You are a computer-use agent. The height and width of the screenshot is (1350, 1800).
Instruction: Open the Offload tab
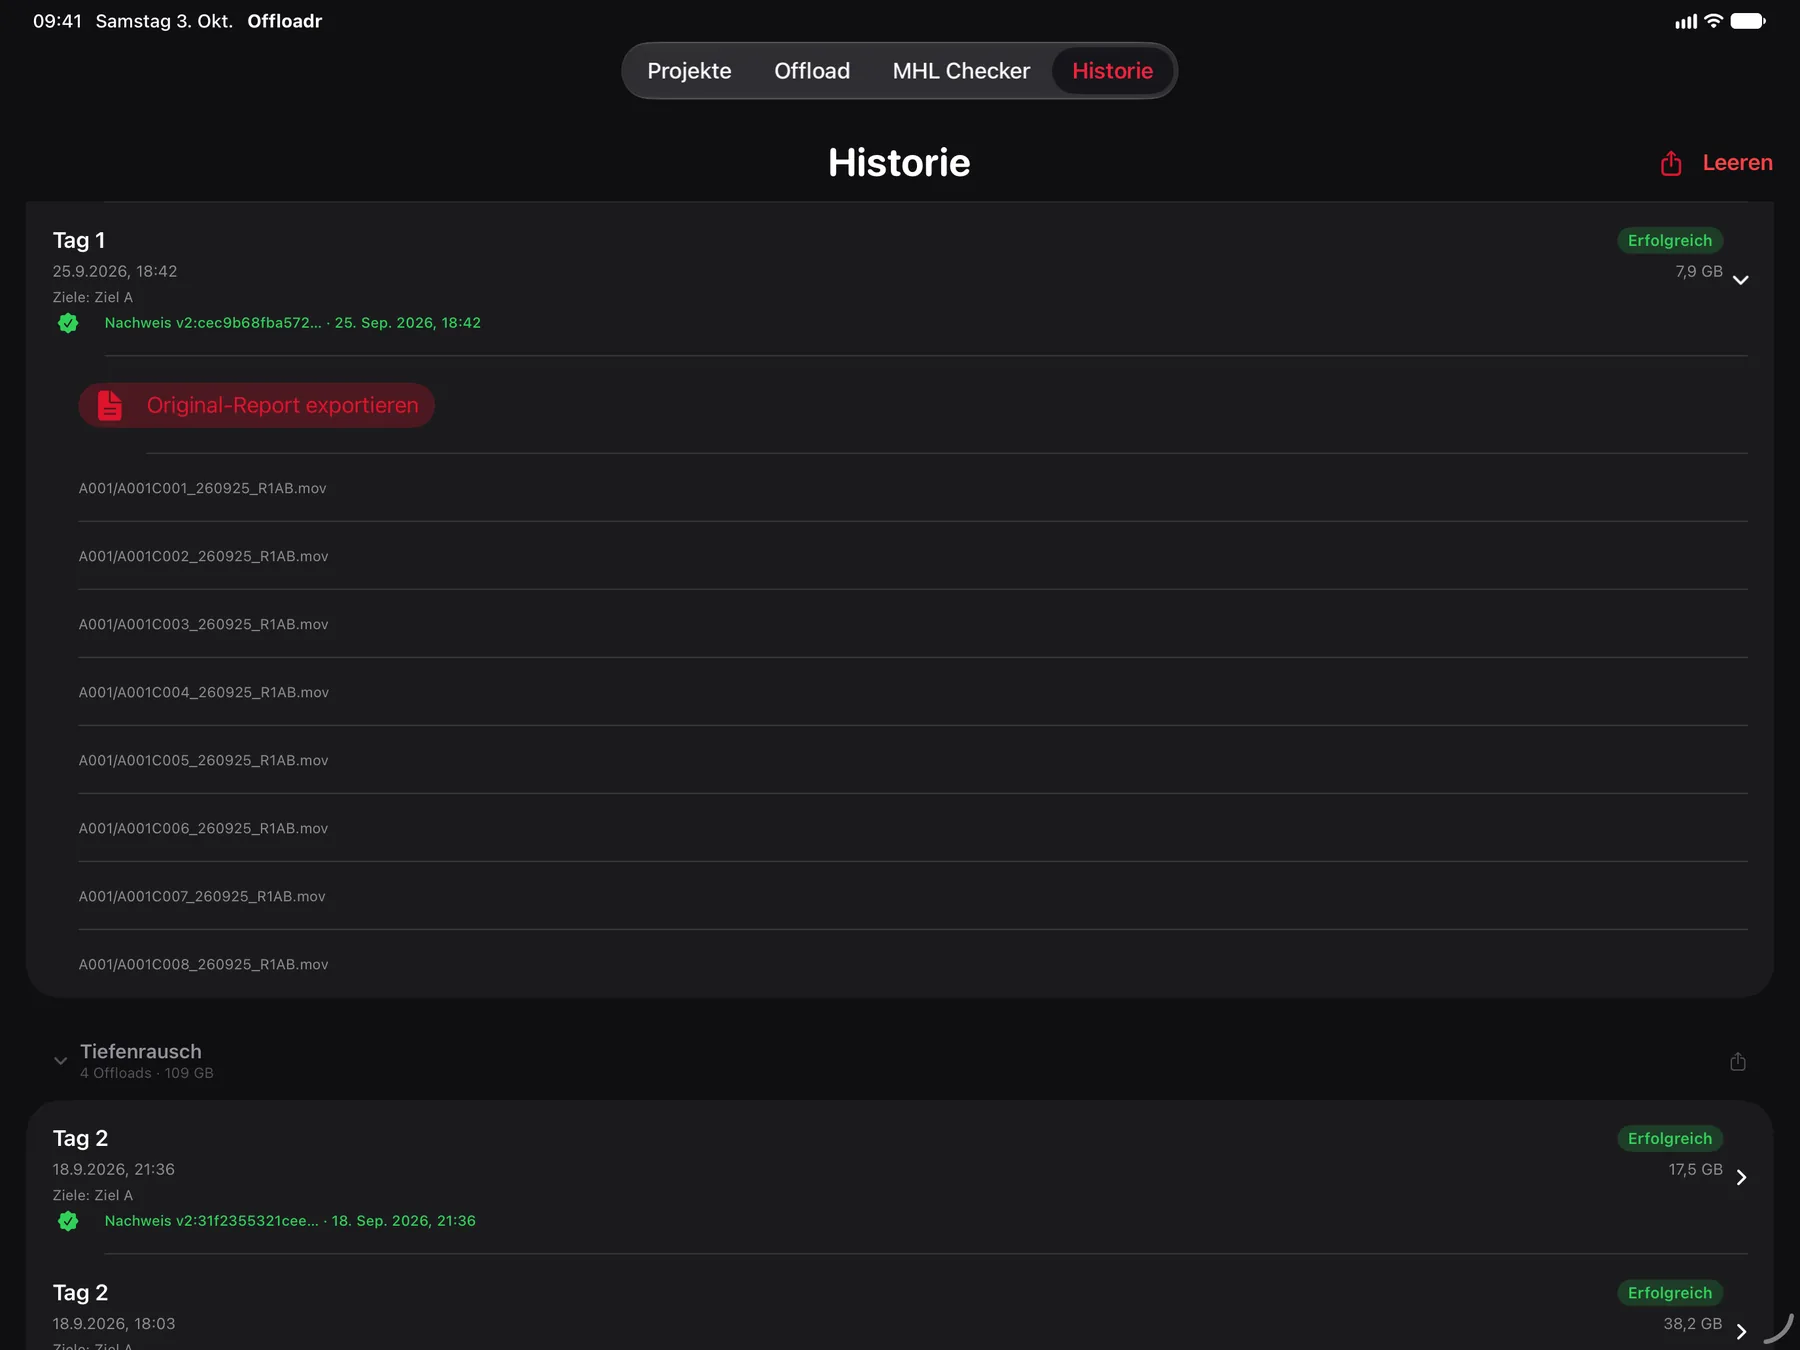tap(812, 71)
